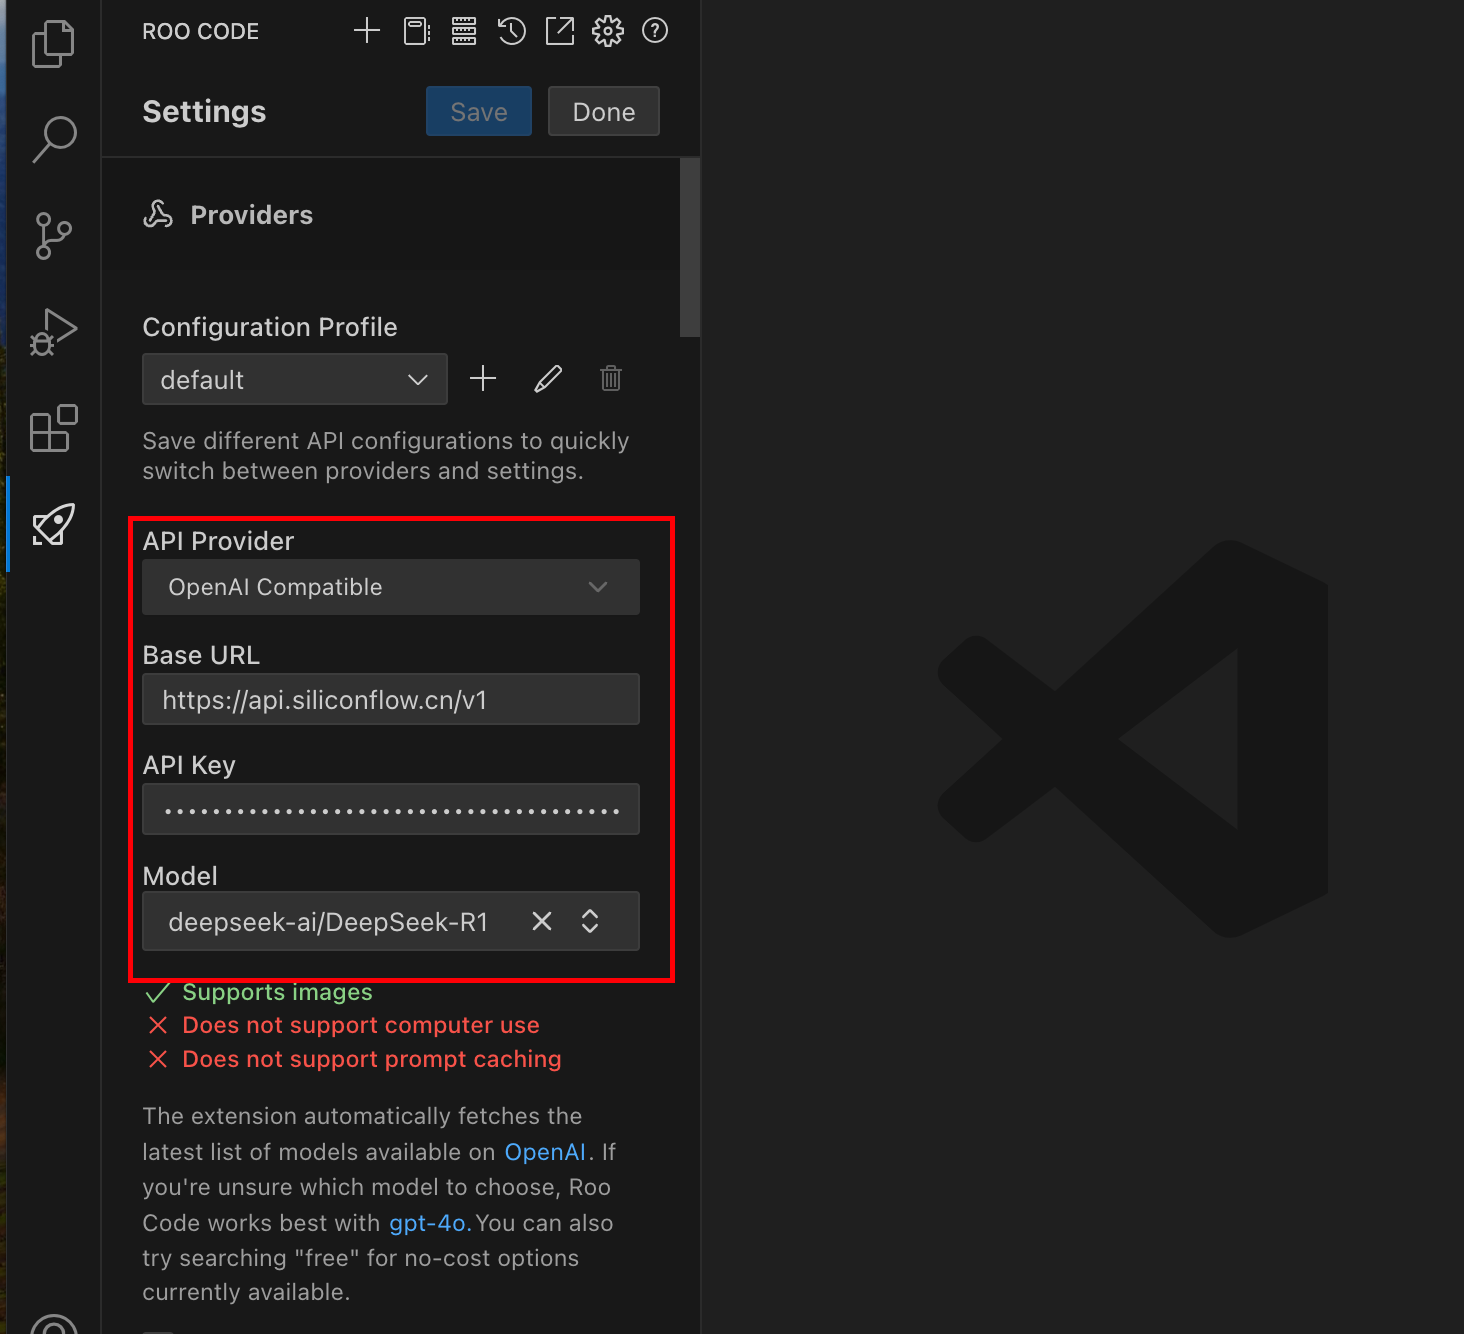Open Run and Debug view
The width and height of the screenshot is (1464, 1334).
(54, 332)
